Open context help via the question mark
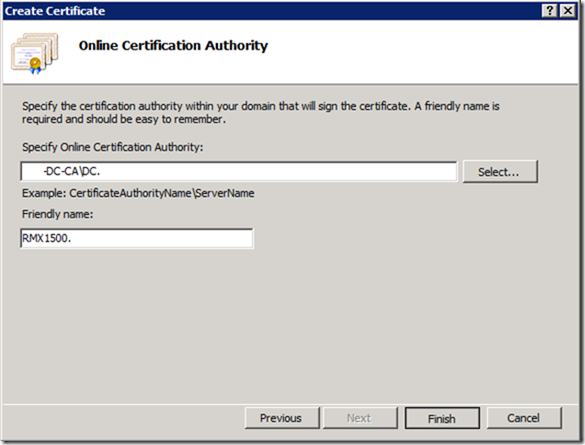The height and width of the screenshot is (445, 585). point(550,11)
